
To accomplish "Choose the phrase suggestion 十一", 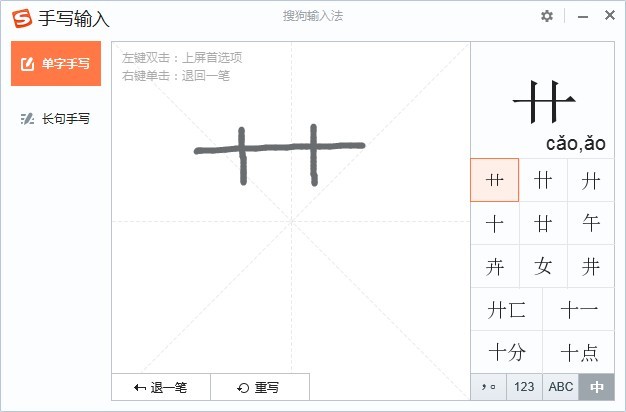I will (x=578, y=309).
